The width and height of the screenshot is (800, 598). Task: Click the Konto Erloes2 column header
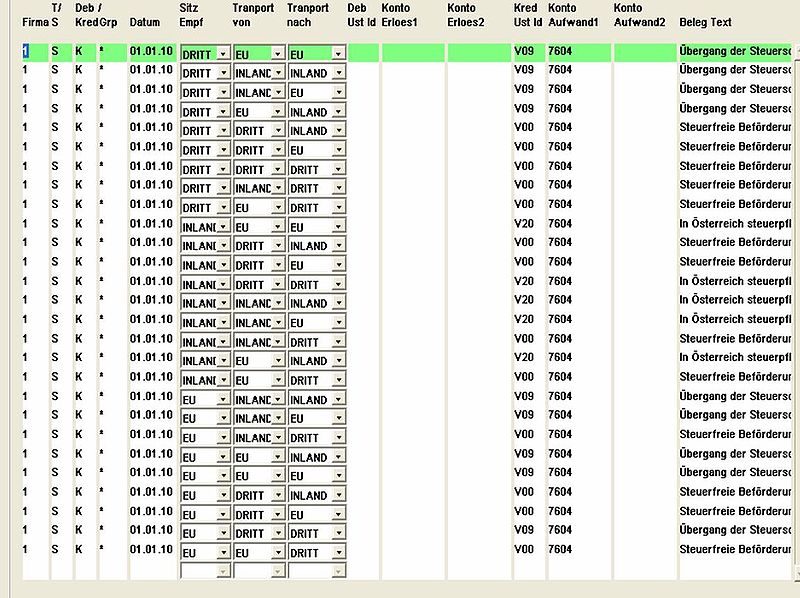tap(466, 15)
